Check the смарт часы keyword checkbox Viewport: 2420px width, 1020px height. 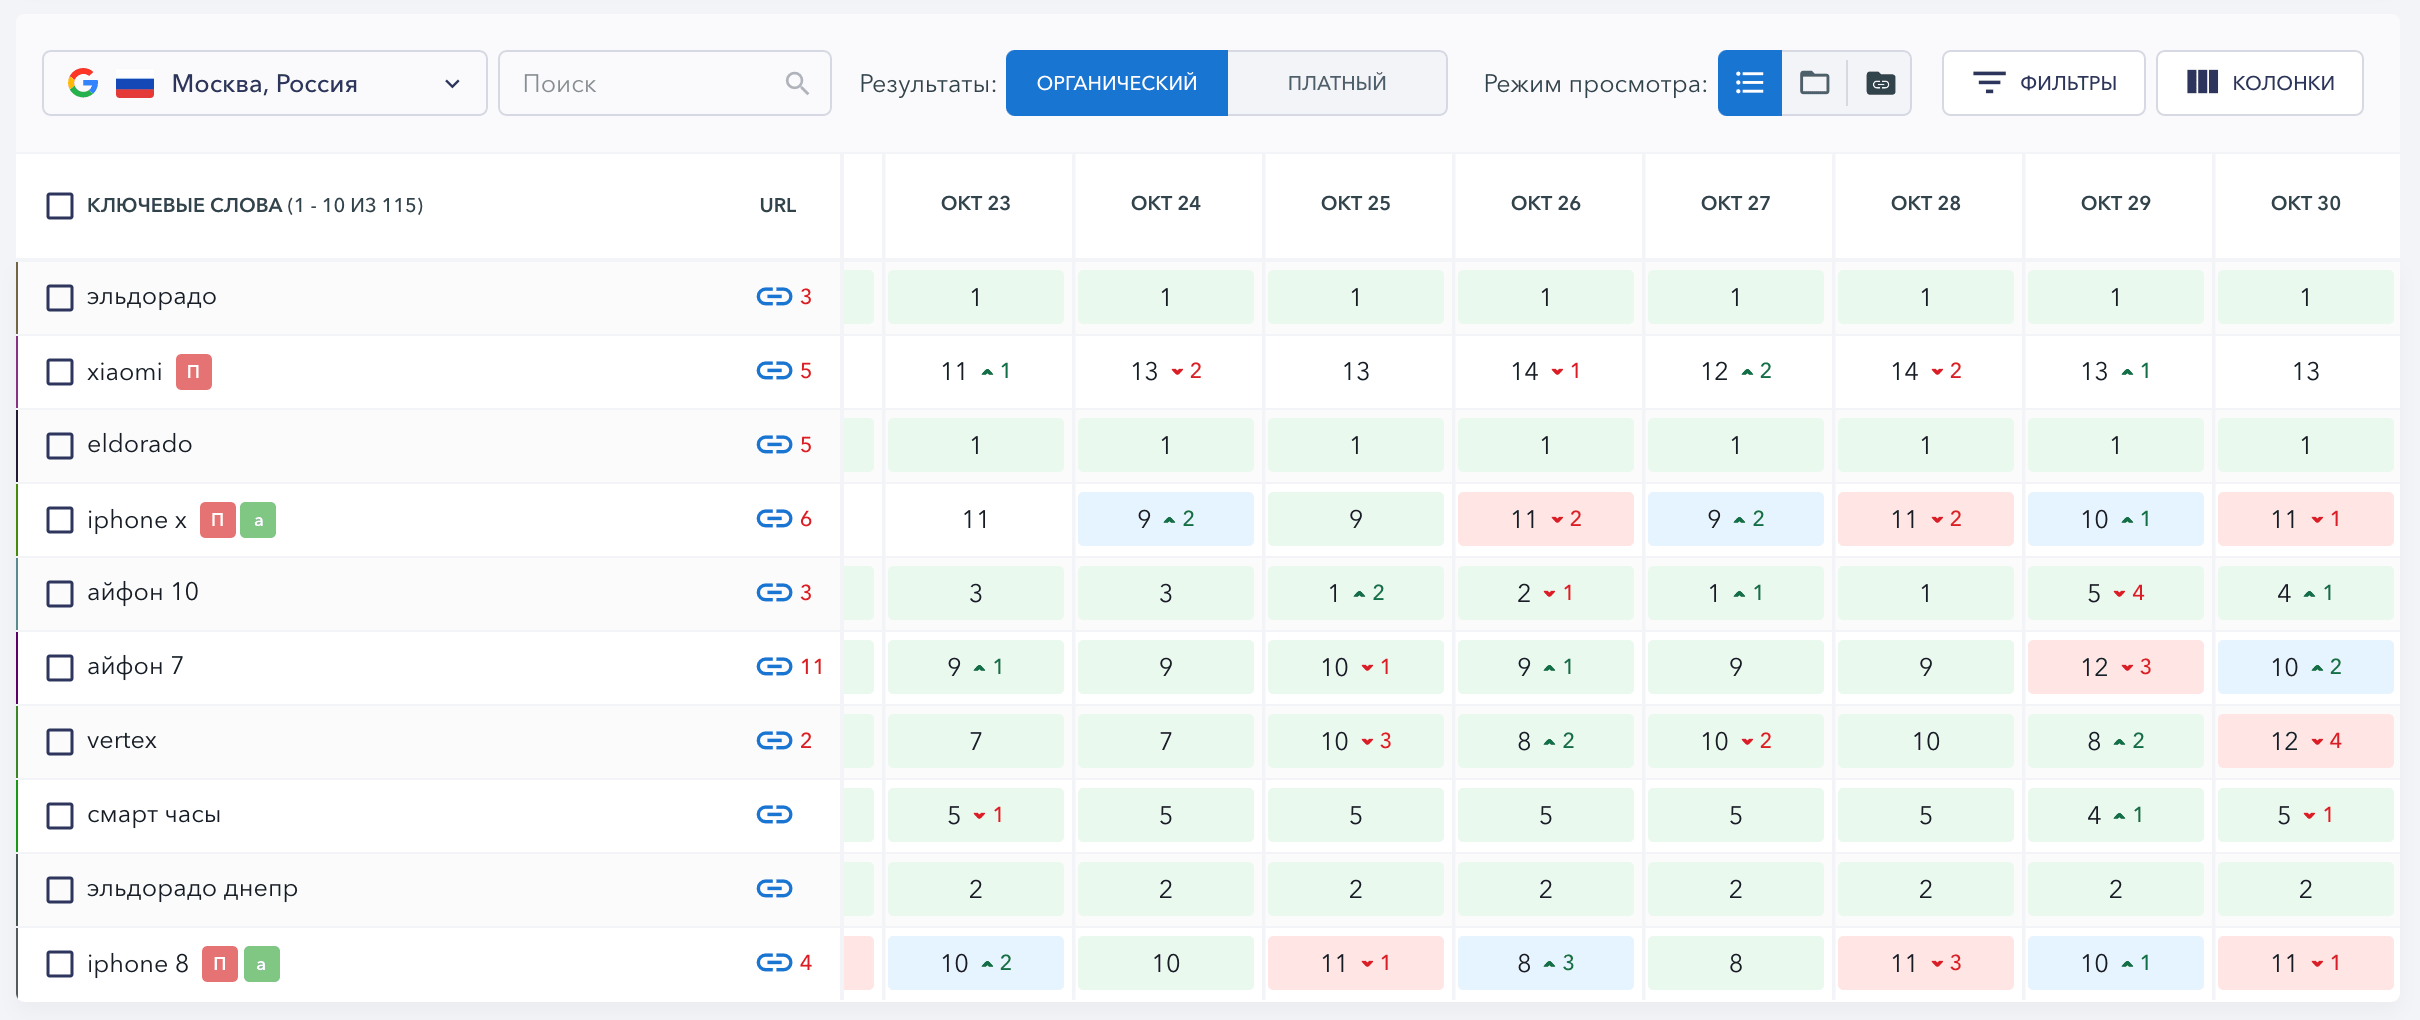pyautogui.click(x=60, y=816)
